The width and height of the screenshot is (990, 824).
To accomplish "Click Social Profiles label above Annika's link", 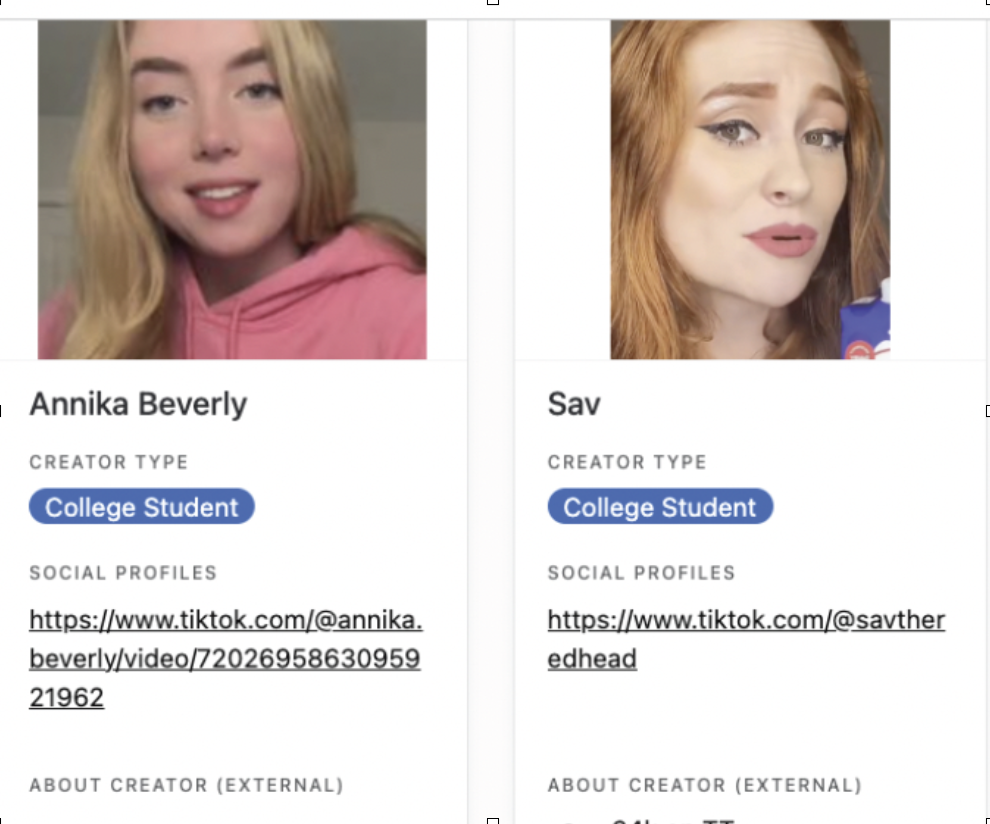I will tap(123, 573).
